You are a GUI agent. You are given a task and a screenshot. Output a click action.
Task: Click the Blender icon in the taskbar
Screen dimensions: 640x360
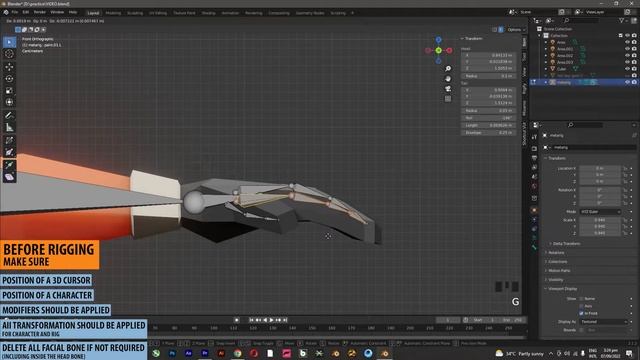[384, 353]
